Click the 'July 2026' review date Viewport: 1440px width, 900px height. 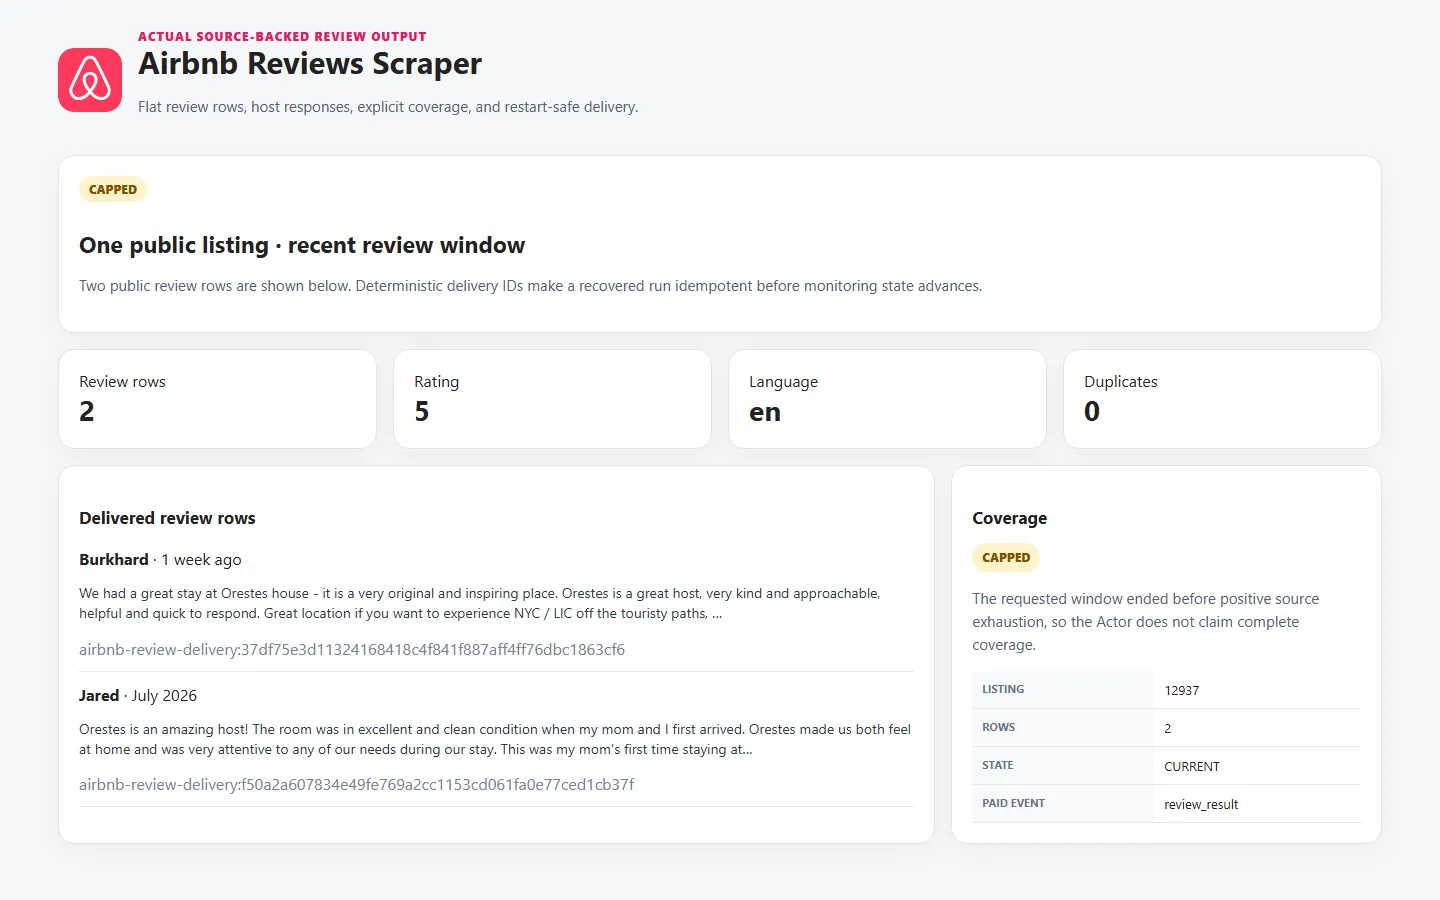point(164,696)
